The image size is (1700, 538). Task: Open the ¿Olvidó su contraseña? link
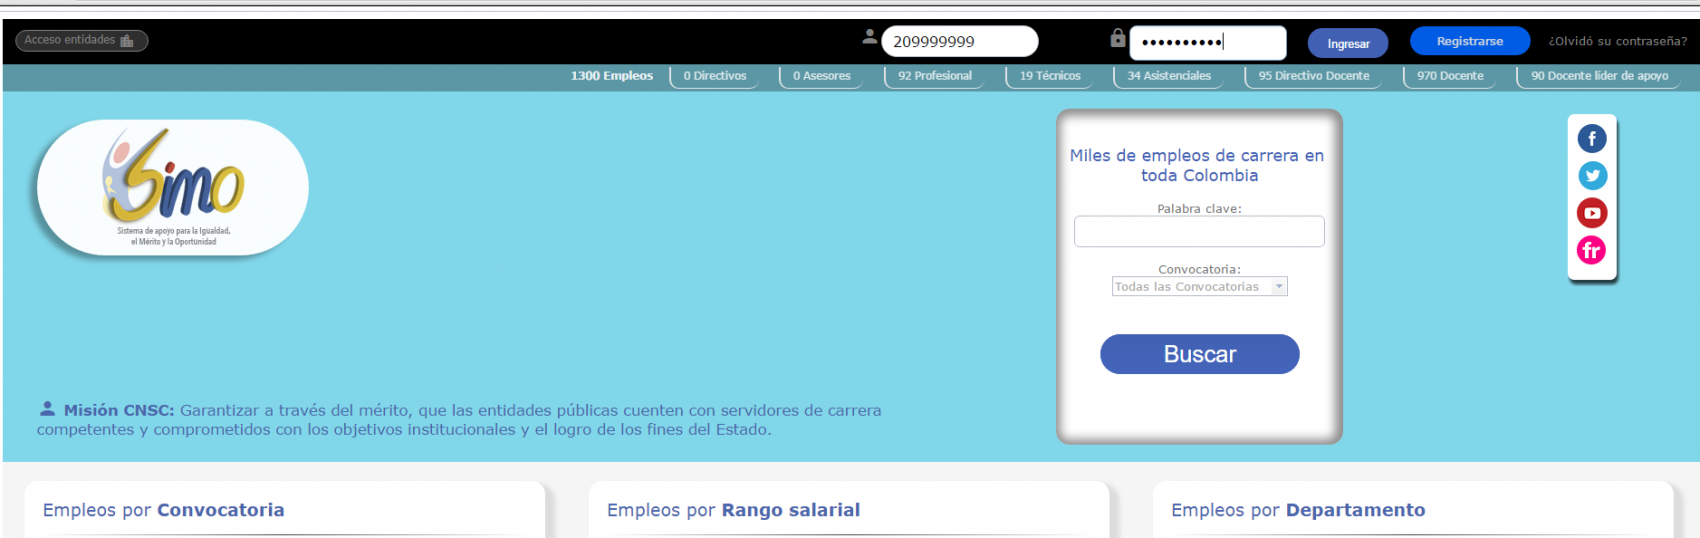[1617, 41]
